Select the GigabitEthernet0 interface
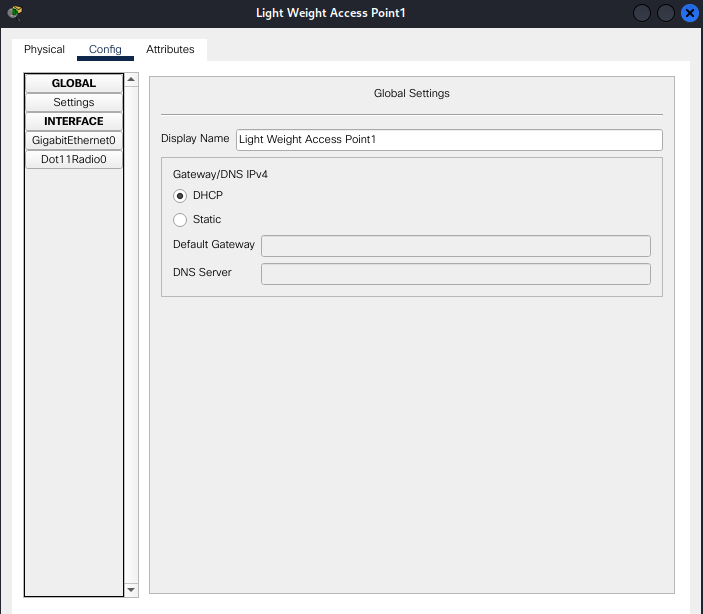This screenshot has width=703, height=614. tap(74, 140)
